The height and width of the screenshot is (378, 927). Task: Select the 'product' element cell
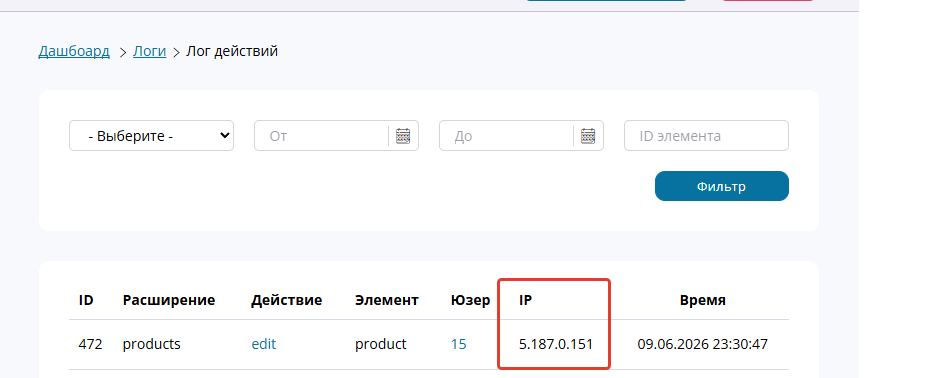(381, 344)
